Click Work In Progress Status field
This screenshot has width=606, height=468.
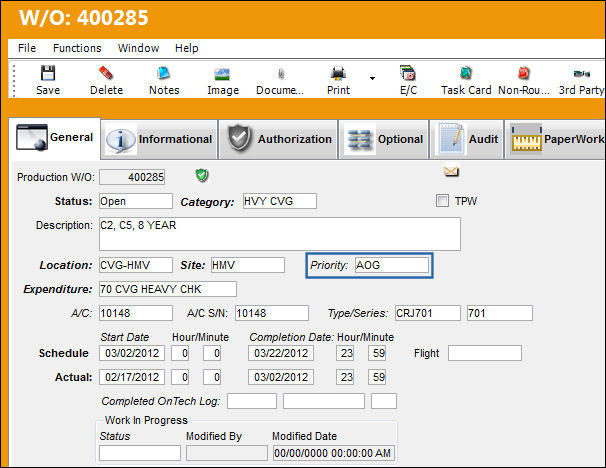click(140, 453)
